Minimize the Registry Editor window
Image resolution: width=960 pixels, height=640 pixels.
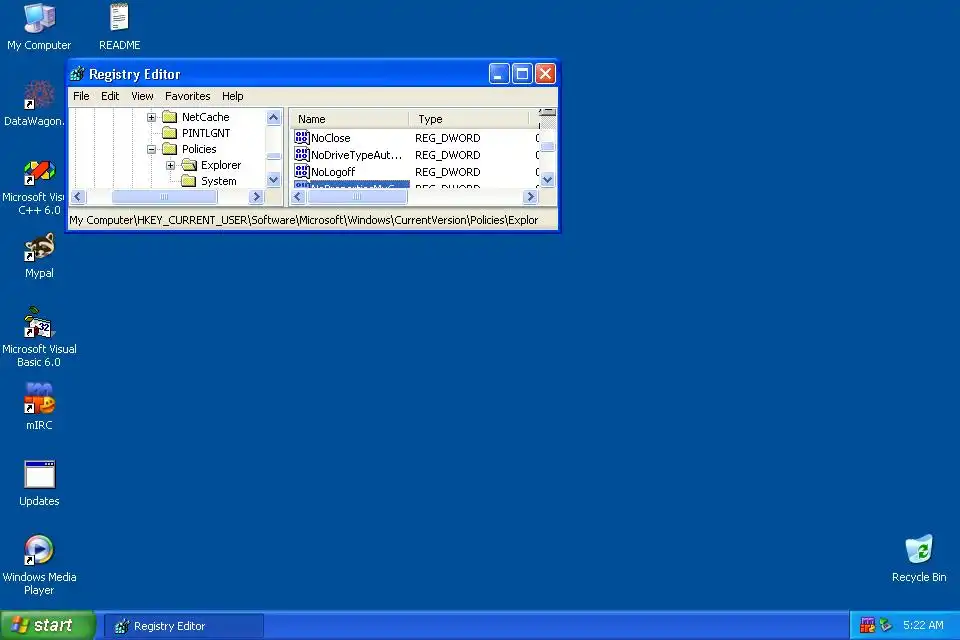tap(499, 74)
